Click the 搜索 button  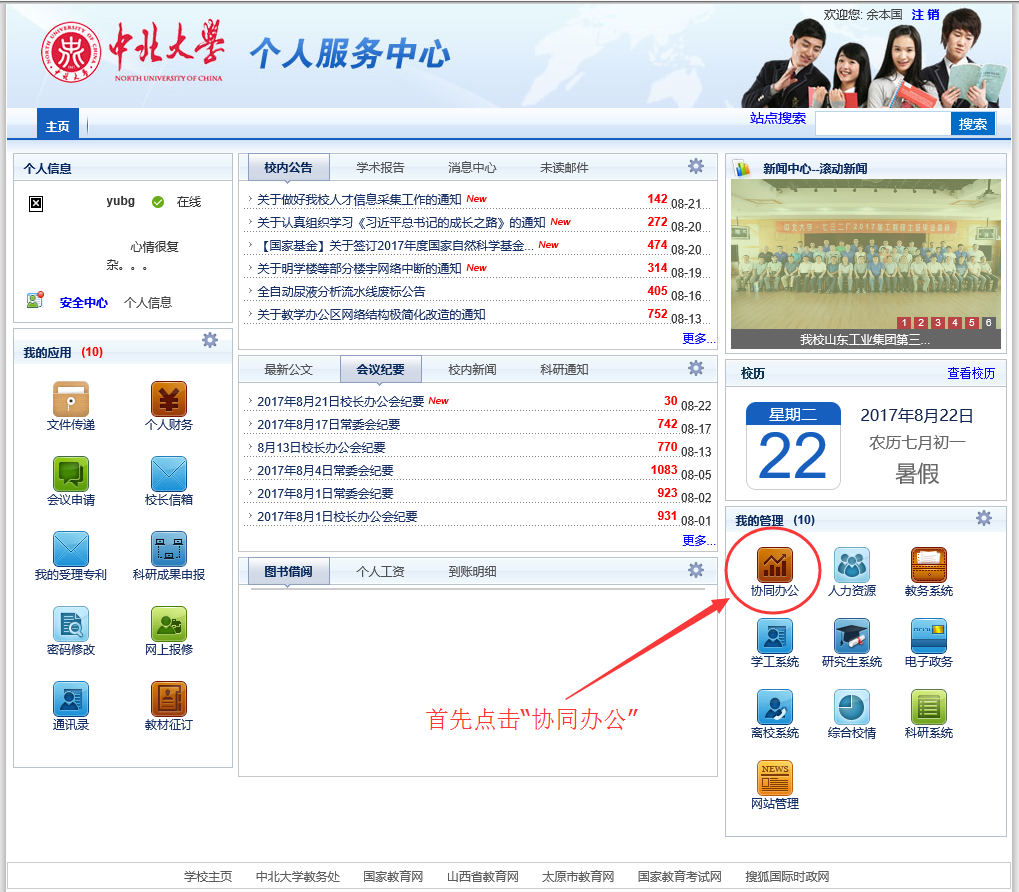pos(972,124)
